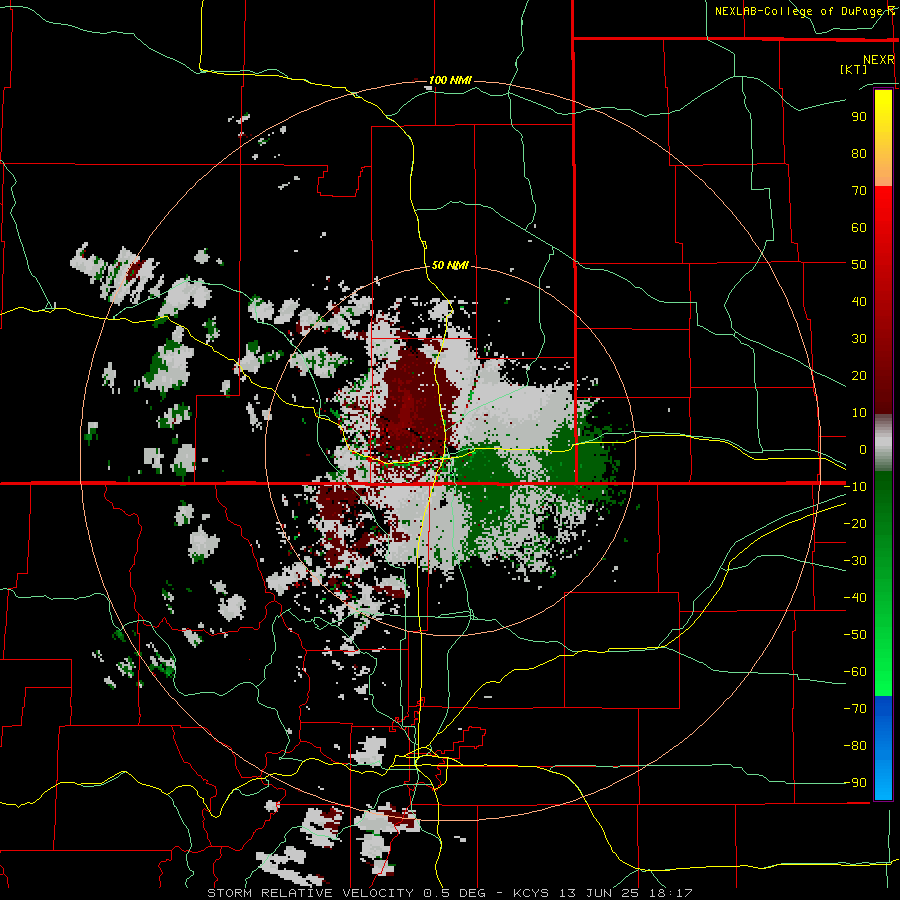The height and width of the screenshot is (900, 900).
Task: Click the 80 value on velocity scale
Action: pos(859,154)
